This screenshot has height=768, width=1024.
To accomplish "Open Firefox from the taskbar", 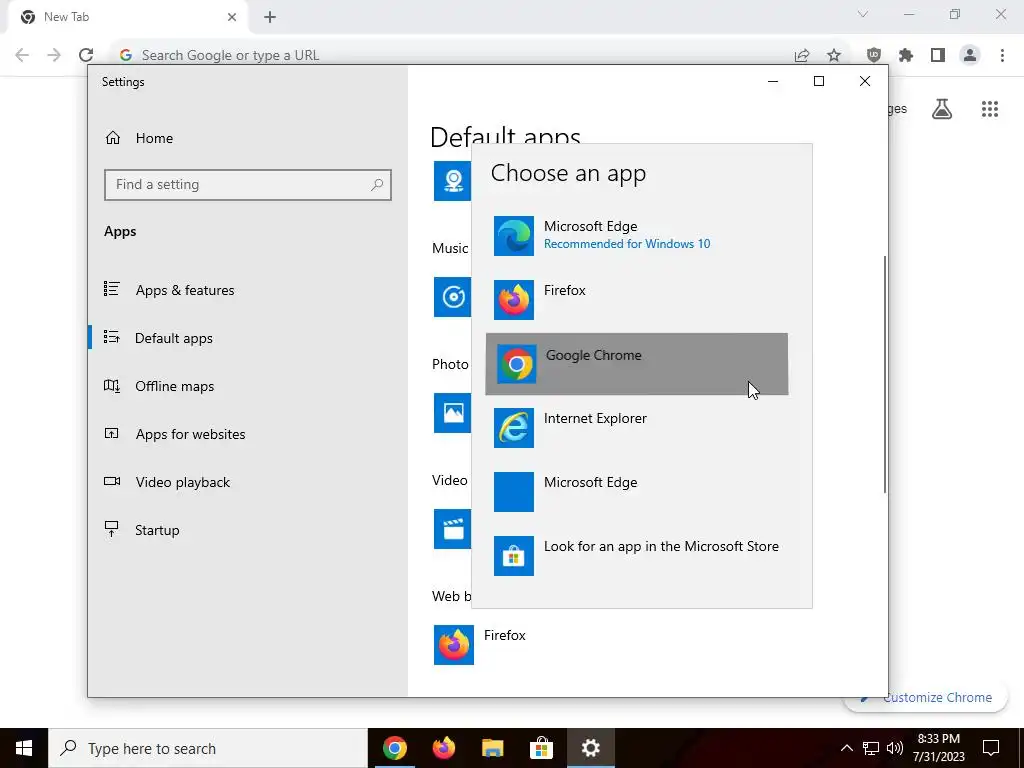I will 443,748.
